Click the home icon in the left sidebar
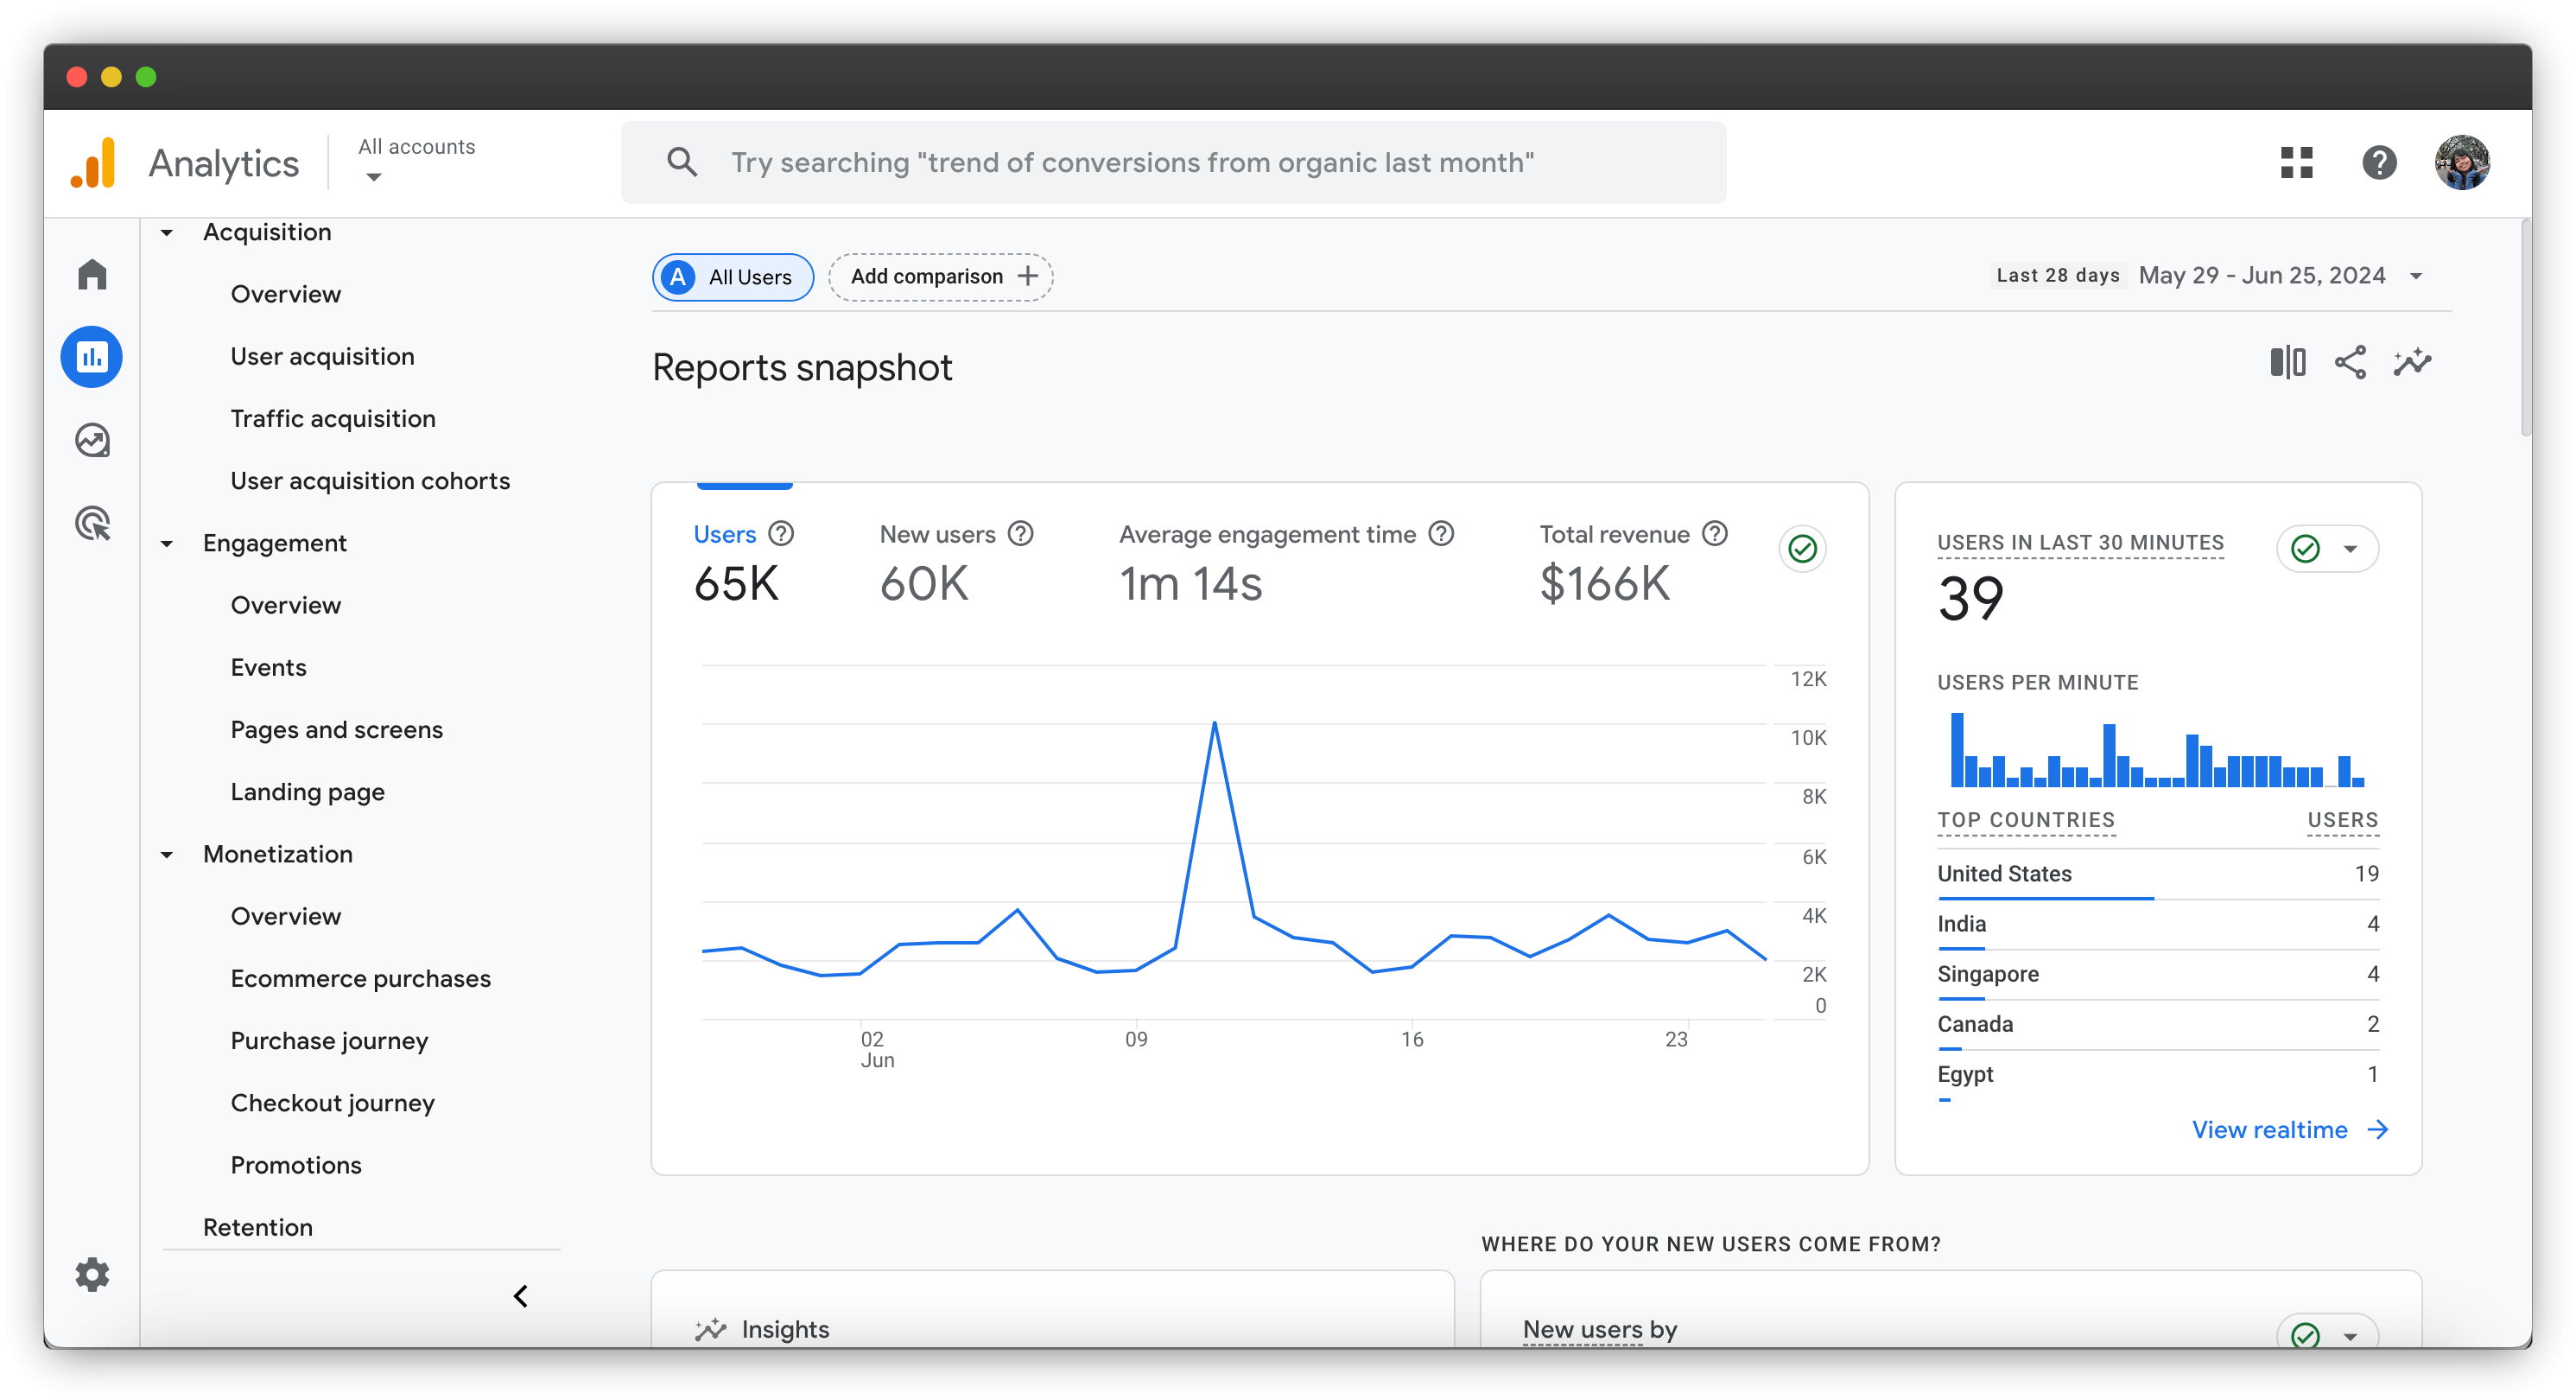 click(94, 275)
